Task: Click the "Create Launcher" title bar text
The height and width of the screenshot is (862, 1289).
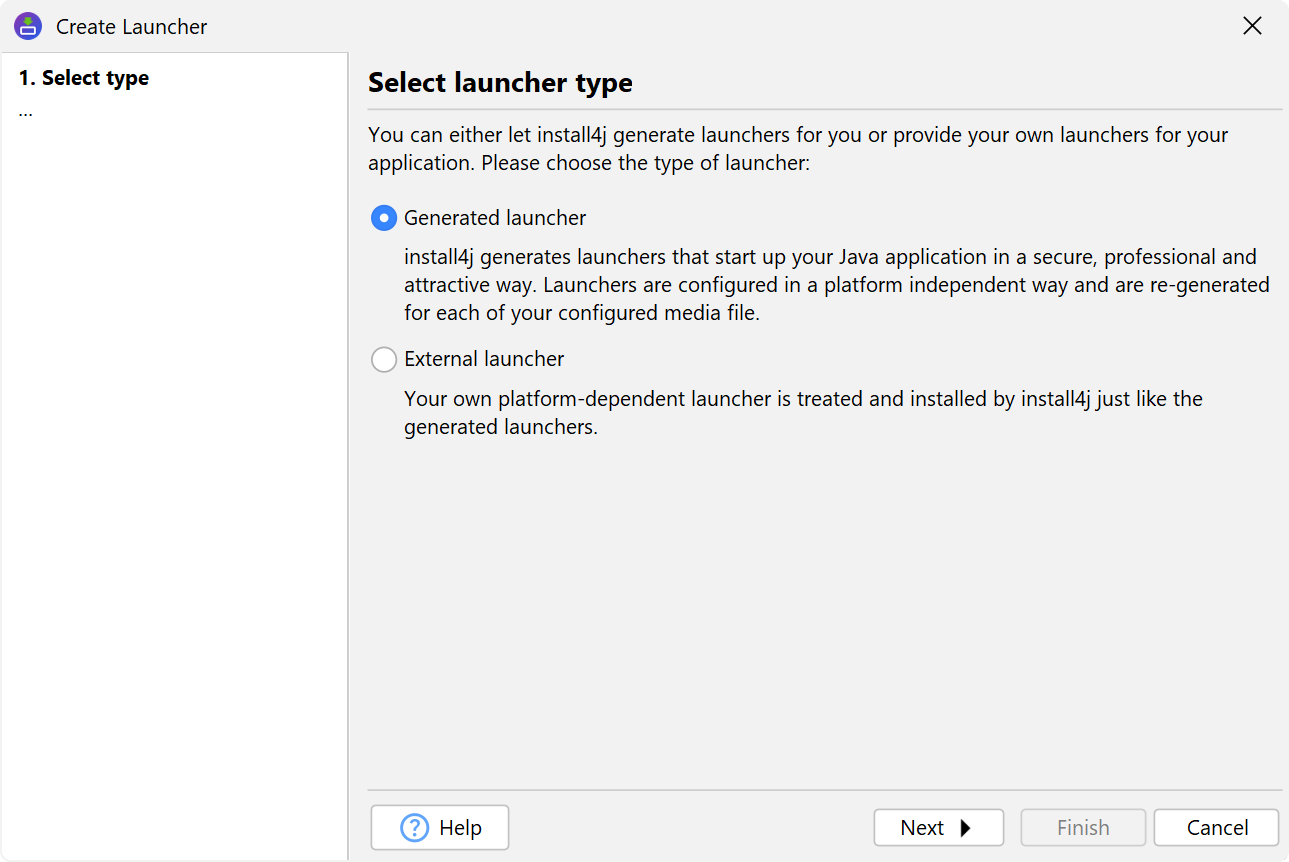Action: 131,27
